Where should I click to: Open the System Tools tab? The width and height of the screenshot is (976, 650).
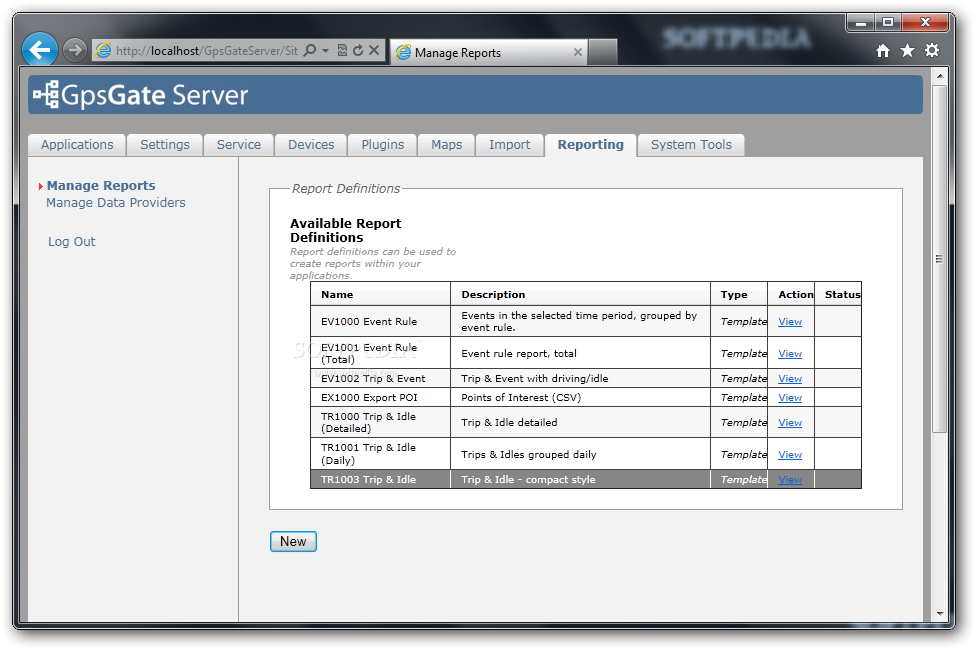tap(692, 144)
